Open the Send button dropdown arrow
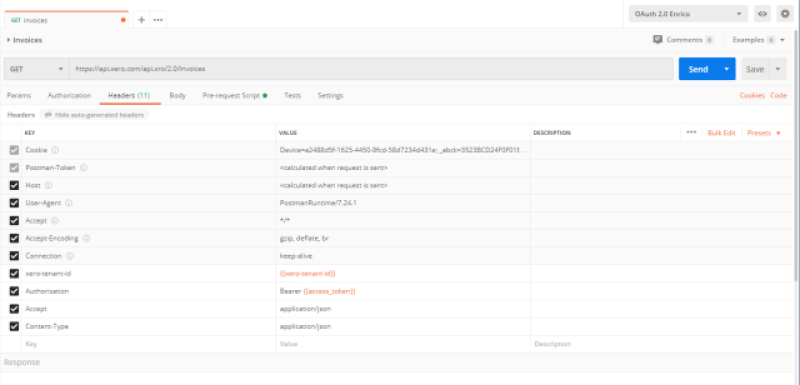 coord(727,69)
